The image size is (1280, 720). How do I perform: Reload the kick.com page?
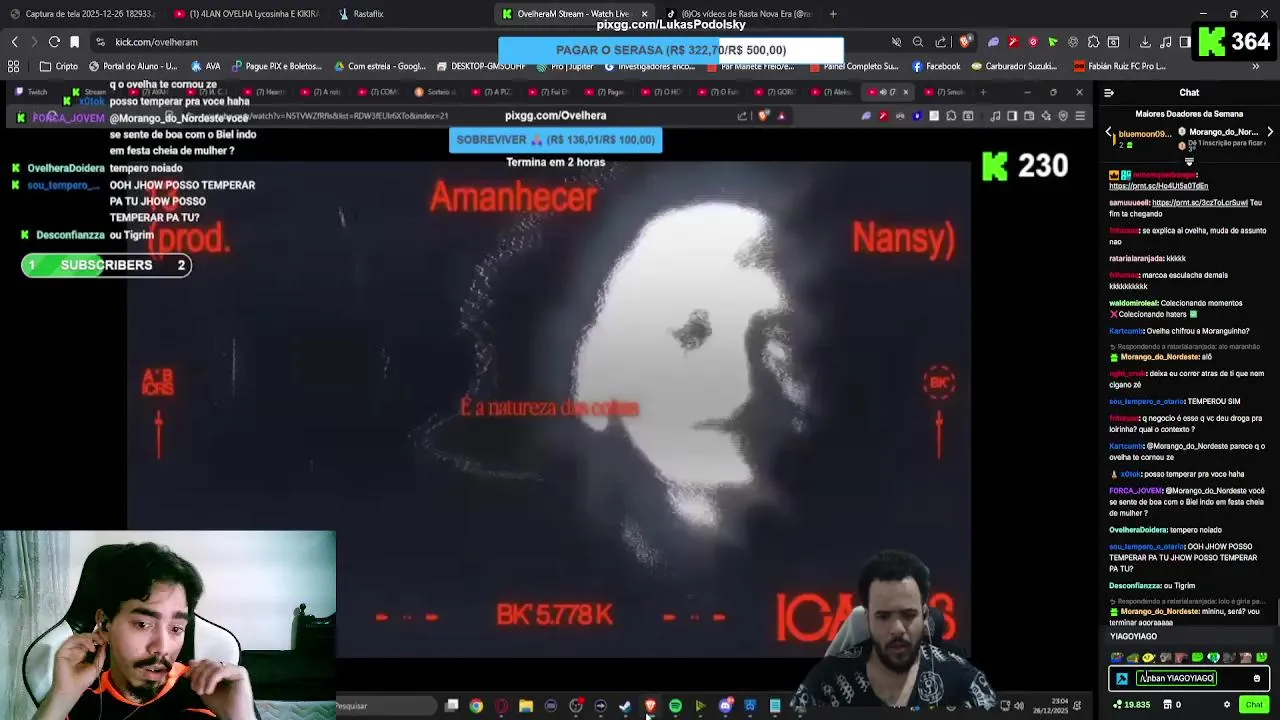[x=54, y=42]
